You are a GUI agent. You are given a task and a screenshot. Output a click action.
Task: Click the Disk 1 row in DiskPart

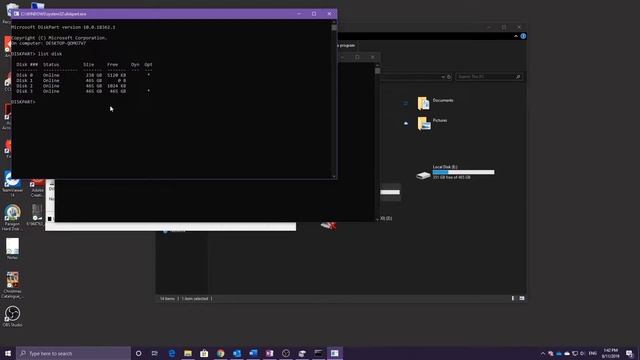point(71,80)
